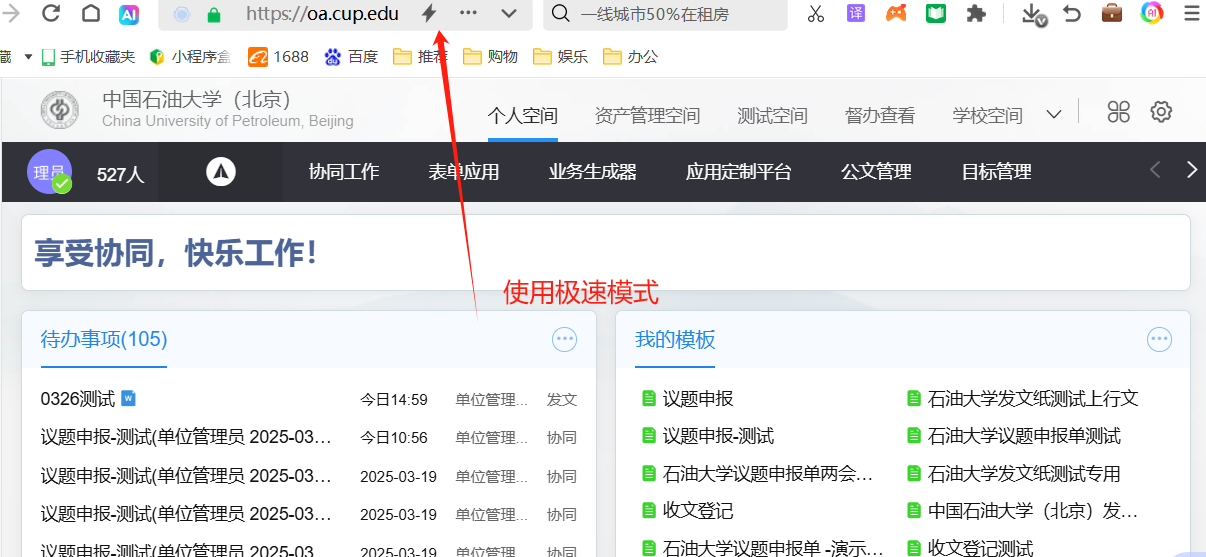The height and width of the screenshot is (557, 1206).
Task: Click the lightning speed mode icon
Action: [x=429, y=14]
